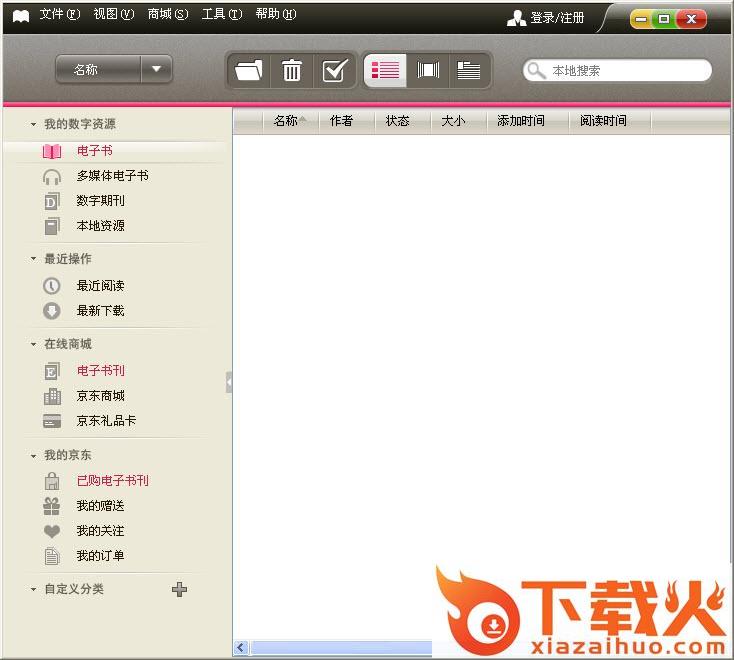
Task: Select 电子书 in the sidebar
Action: (x=95, y=151)
